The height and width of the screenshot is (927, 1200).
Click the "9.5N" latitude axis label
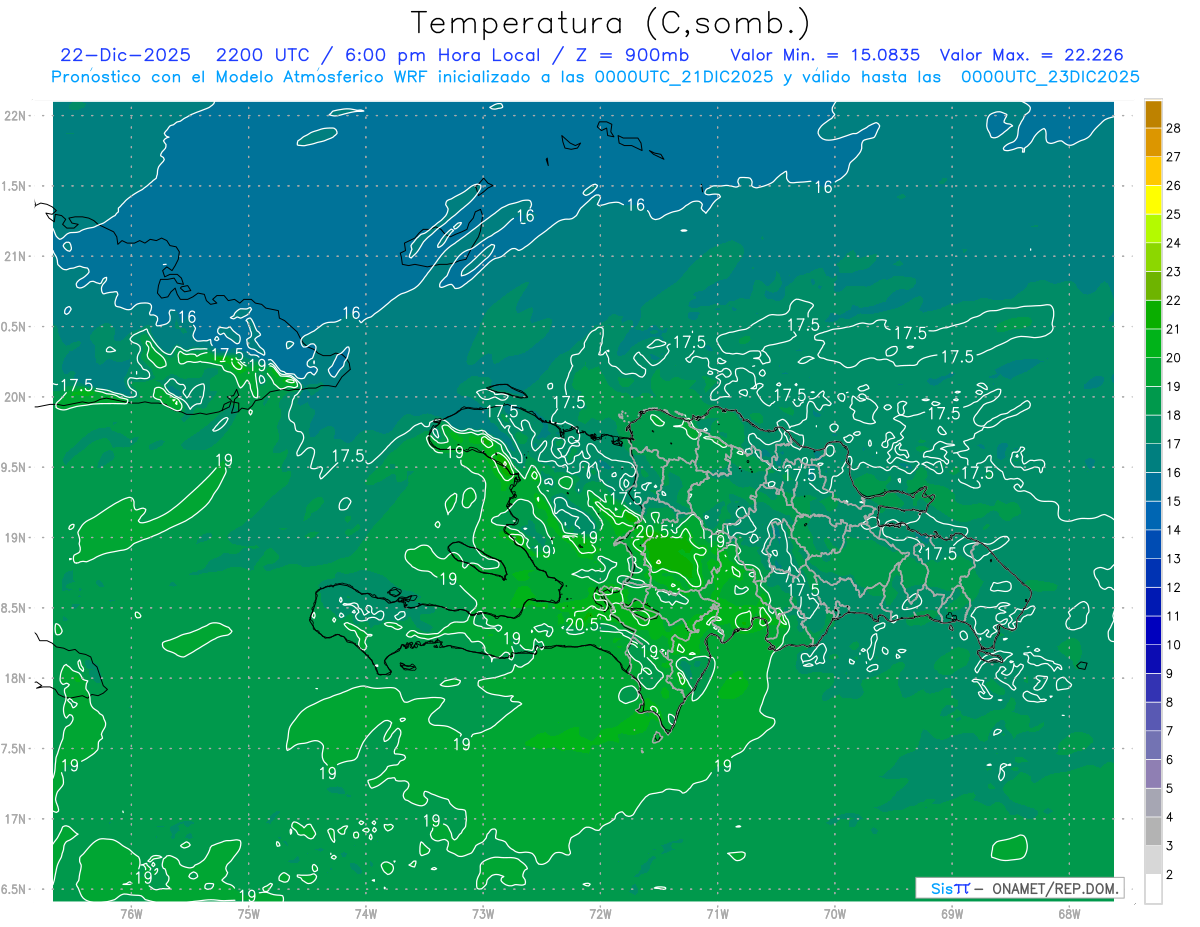pyautogui.click(x=15, y=468)
